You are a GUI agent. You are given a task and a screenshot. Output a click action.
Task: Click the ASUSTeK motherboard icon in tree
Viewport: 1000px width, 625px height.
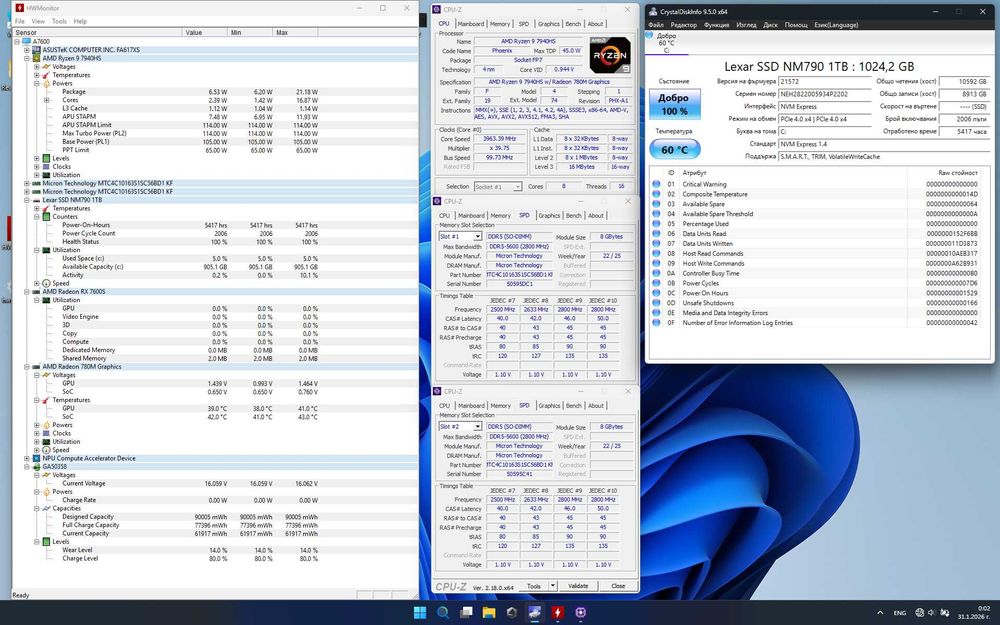coord(37,50)
